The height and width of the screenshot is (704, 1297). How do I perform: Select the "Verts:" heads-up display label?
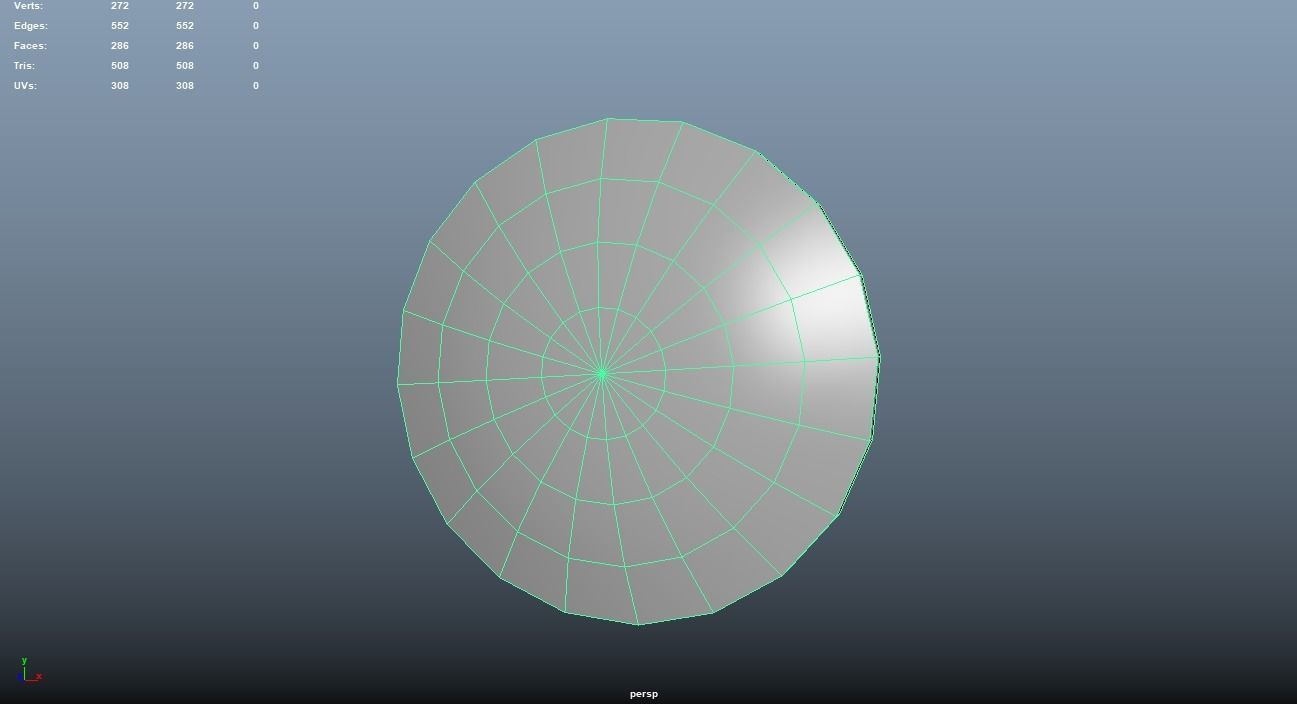click(x=29, y=6)
